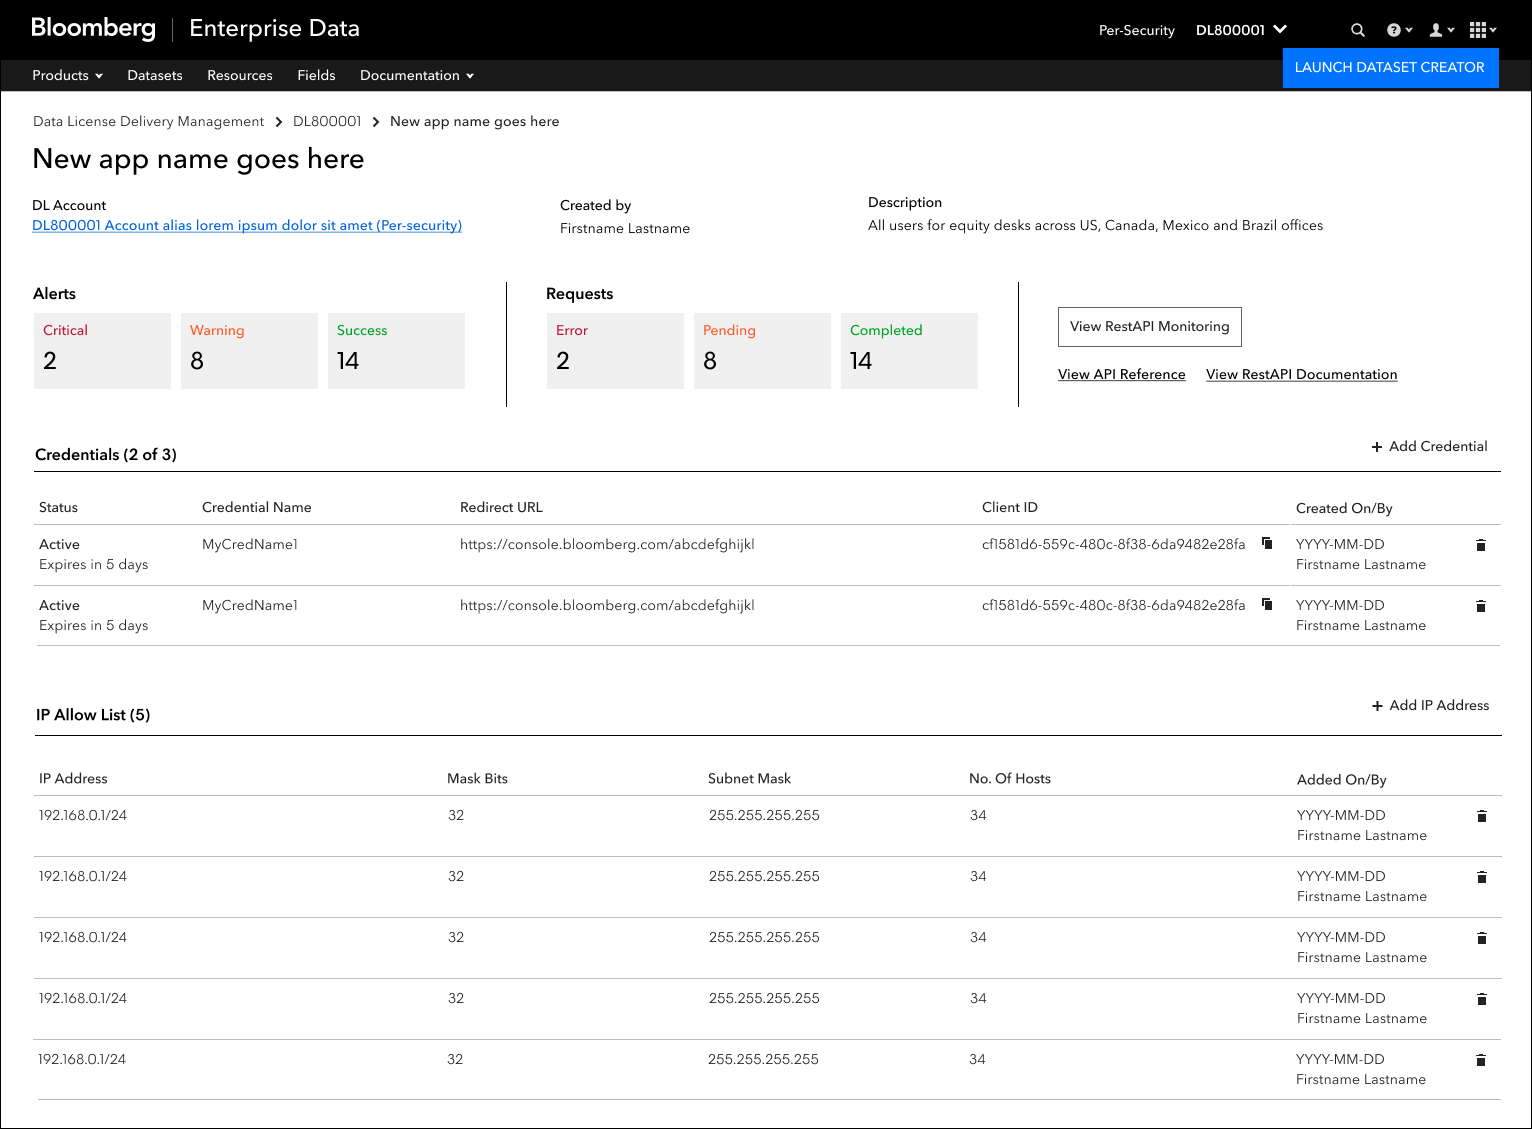Image resolution: width=1532 pixels, height=1129 pixels.
Task: Delete the second MyCredName1 credential
Action: pos(1481,606)
